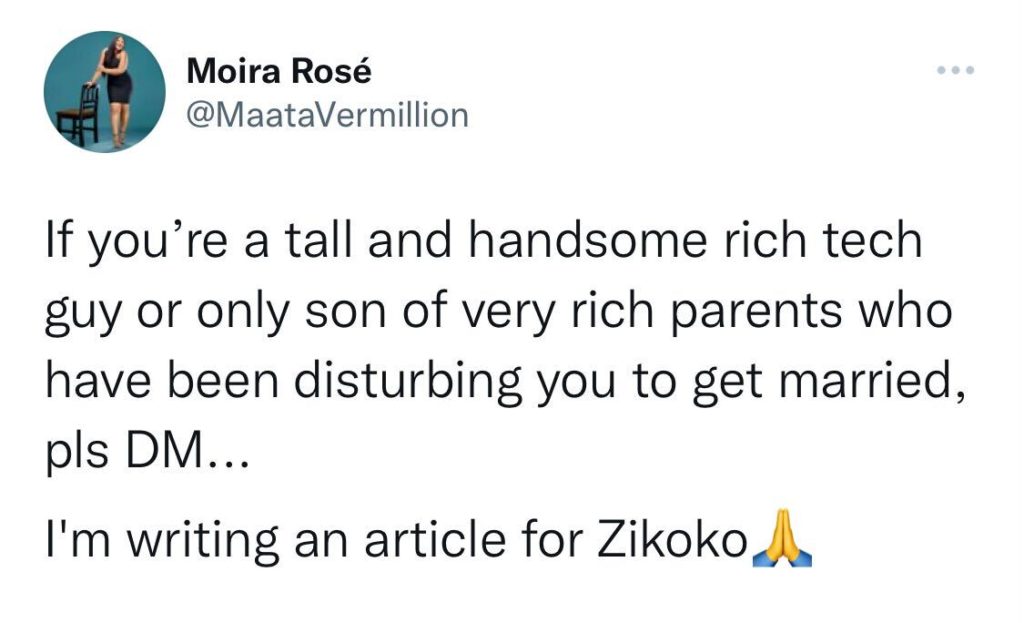Open the @MaataVermillion handle link

(x=328, y=115)
